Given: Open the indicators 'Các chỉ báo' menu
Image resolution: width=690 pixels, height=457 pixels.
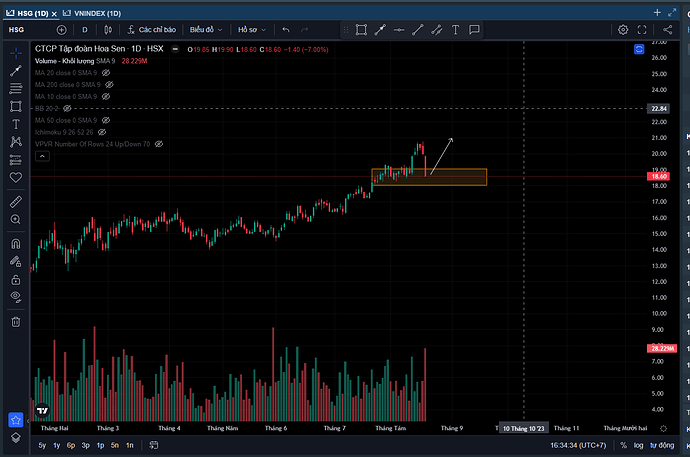Looking at the screenshot, I should pos(152,30).
